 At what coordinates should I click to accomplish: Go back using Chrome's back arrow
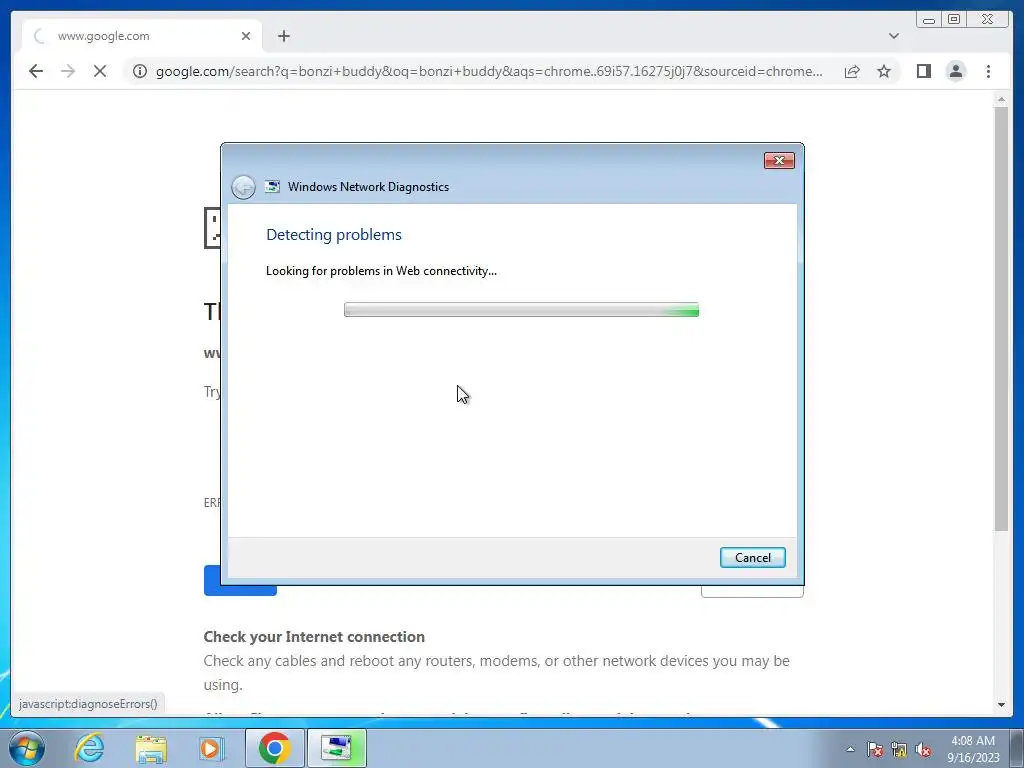coord(36,71)
